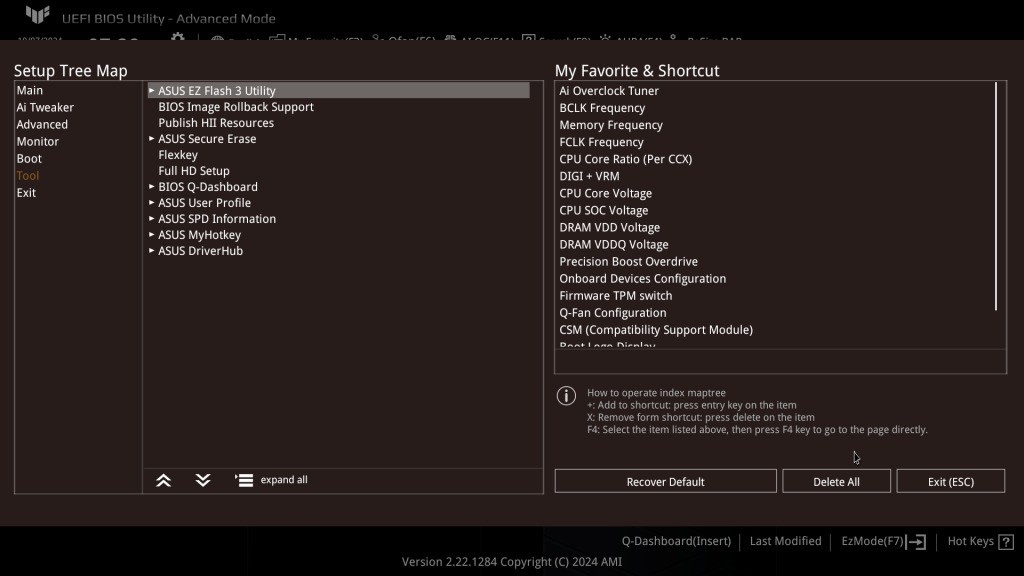The width and height of the screenshot is (1024, 576).
Task: Click the Delete All button
Action: 836,481
